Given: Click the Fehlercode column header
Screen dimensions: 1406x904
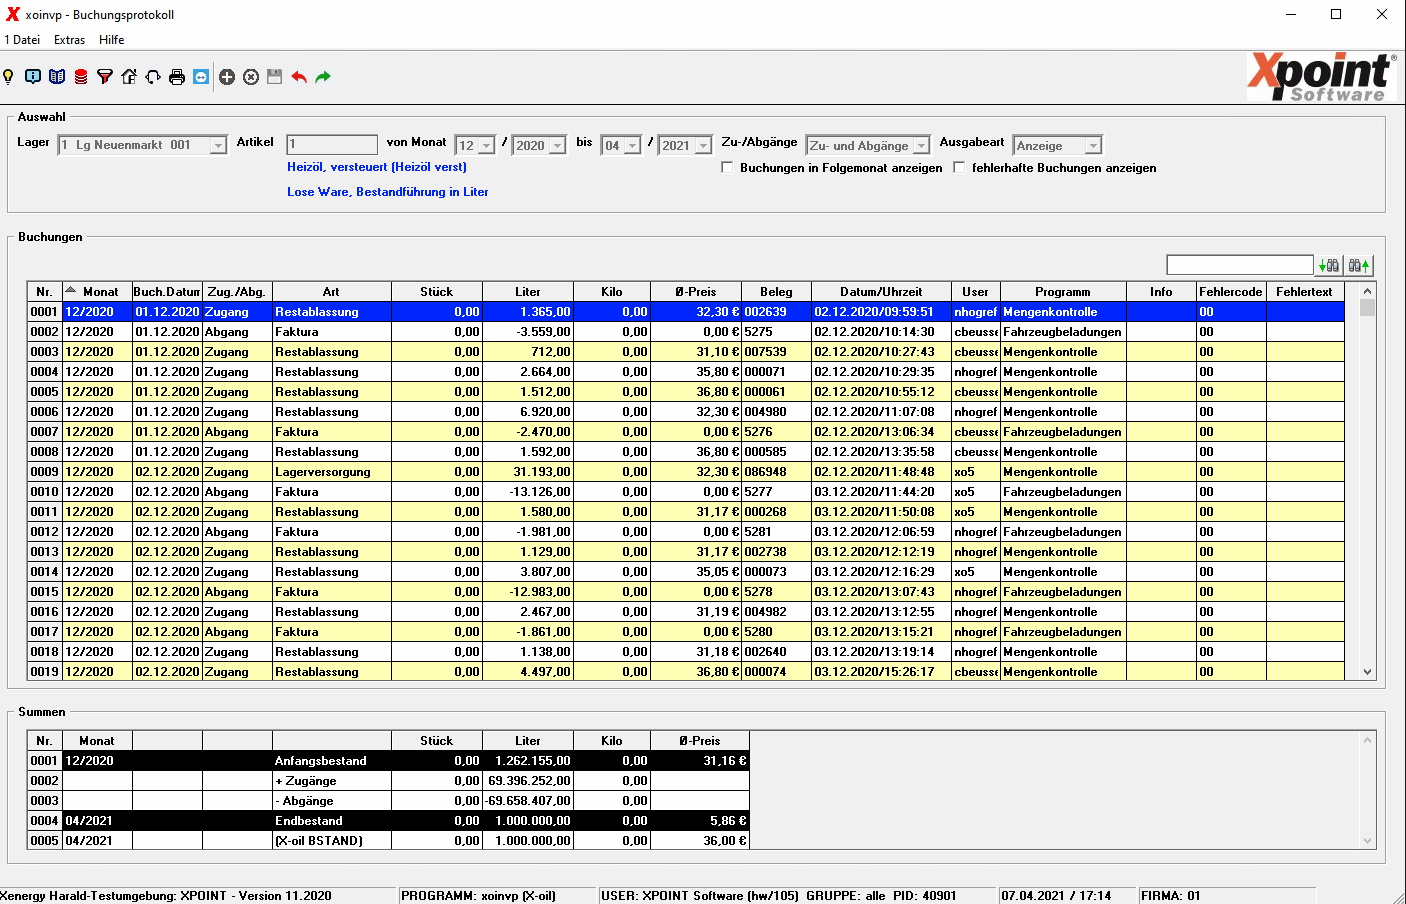Looking at the screenshot, I should click(x=1231, y=292).
